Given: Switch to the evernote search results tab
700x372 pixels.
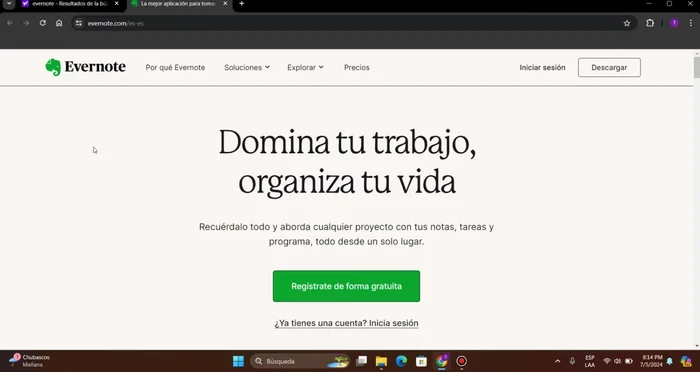Looking at the screenshot, I should pyautogui.click(x=71, y=4).
